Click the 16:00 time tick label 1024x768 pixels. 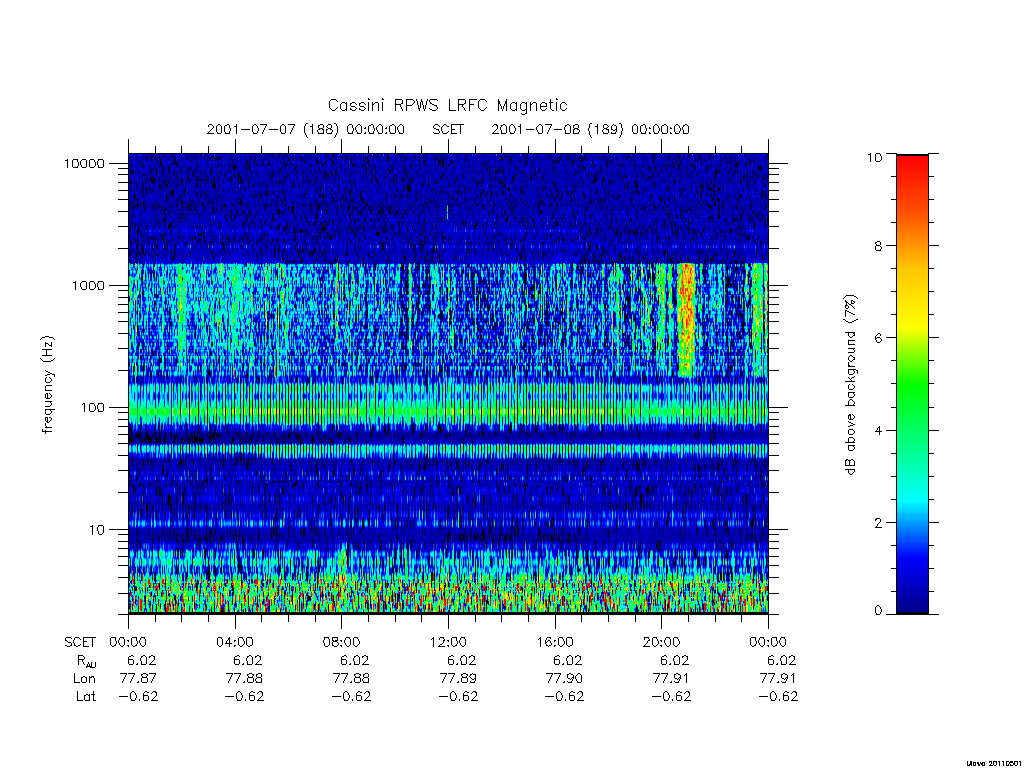(x=555, y=642)
